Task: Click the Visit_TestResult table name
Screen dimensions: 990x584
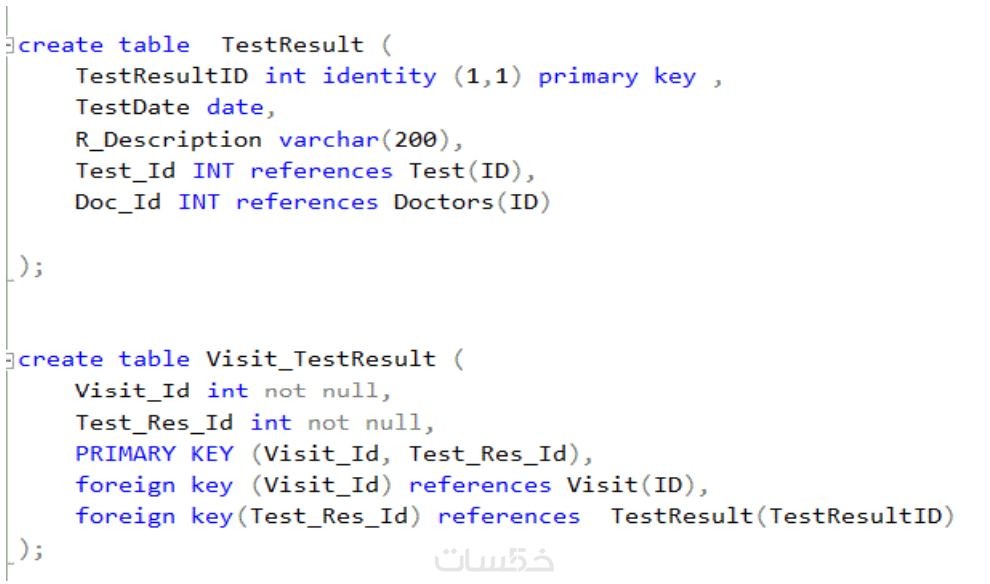Action: 320,359
